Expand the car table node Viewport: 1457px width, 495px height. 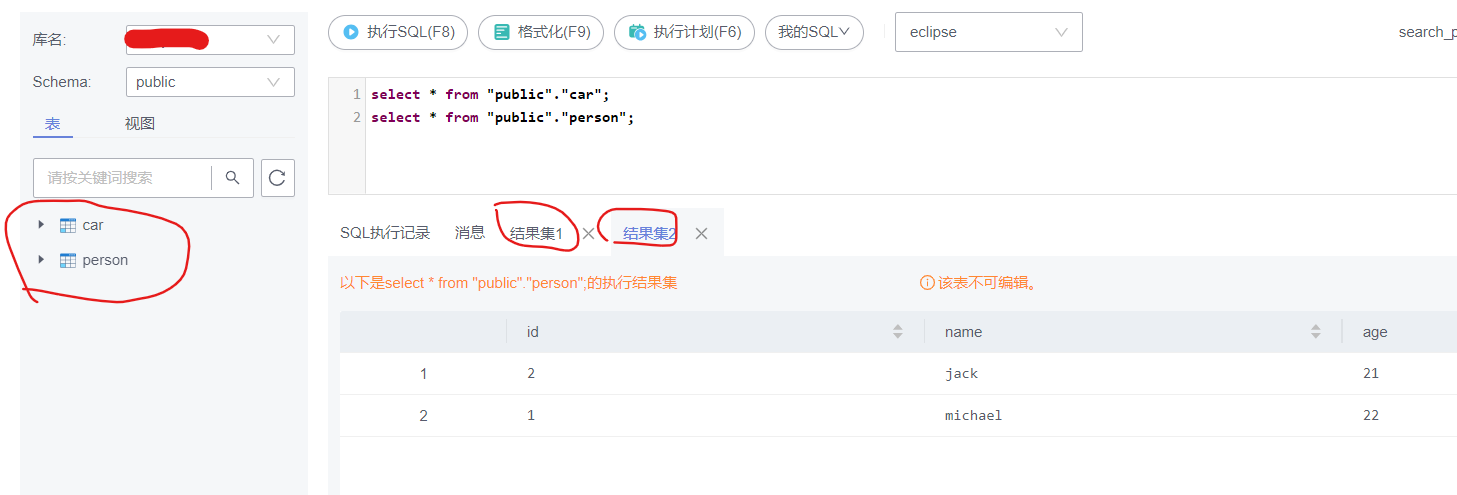(x=41, y=225)
